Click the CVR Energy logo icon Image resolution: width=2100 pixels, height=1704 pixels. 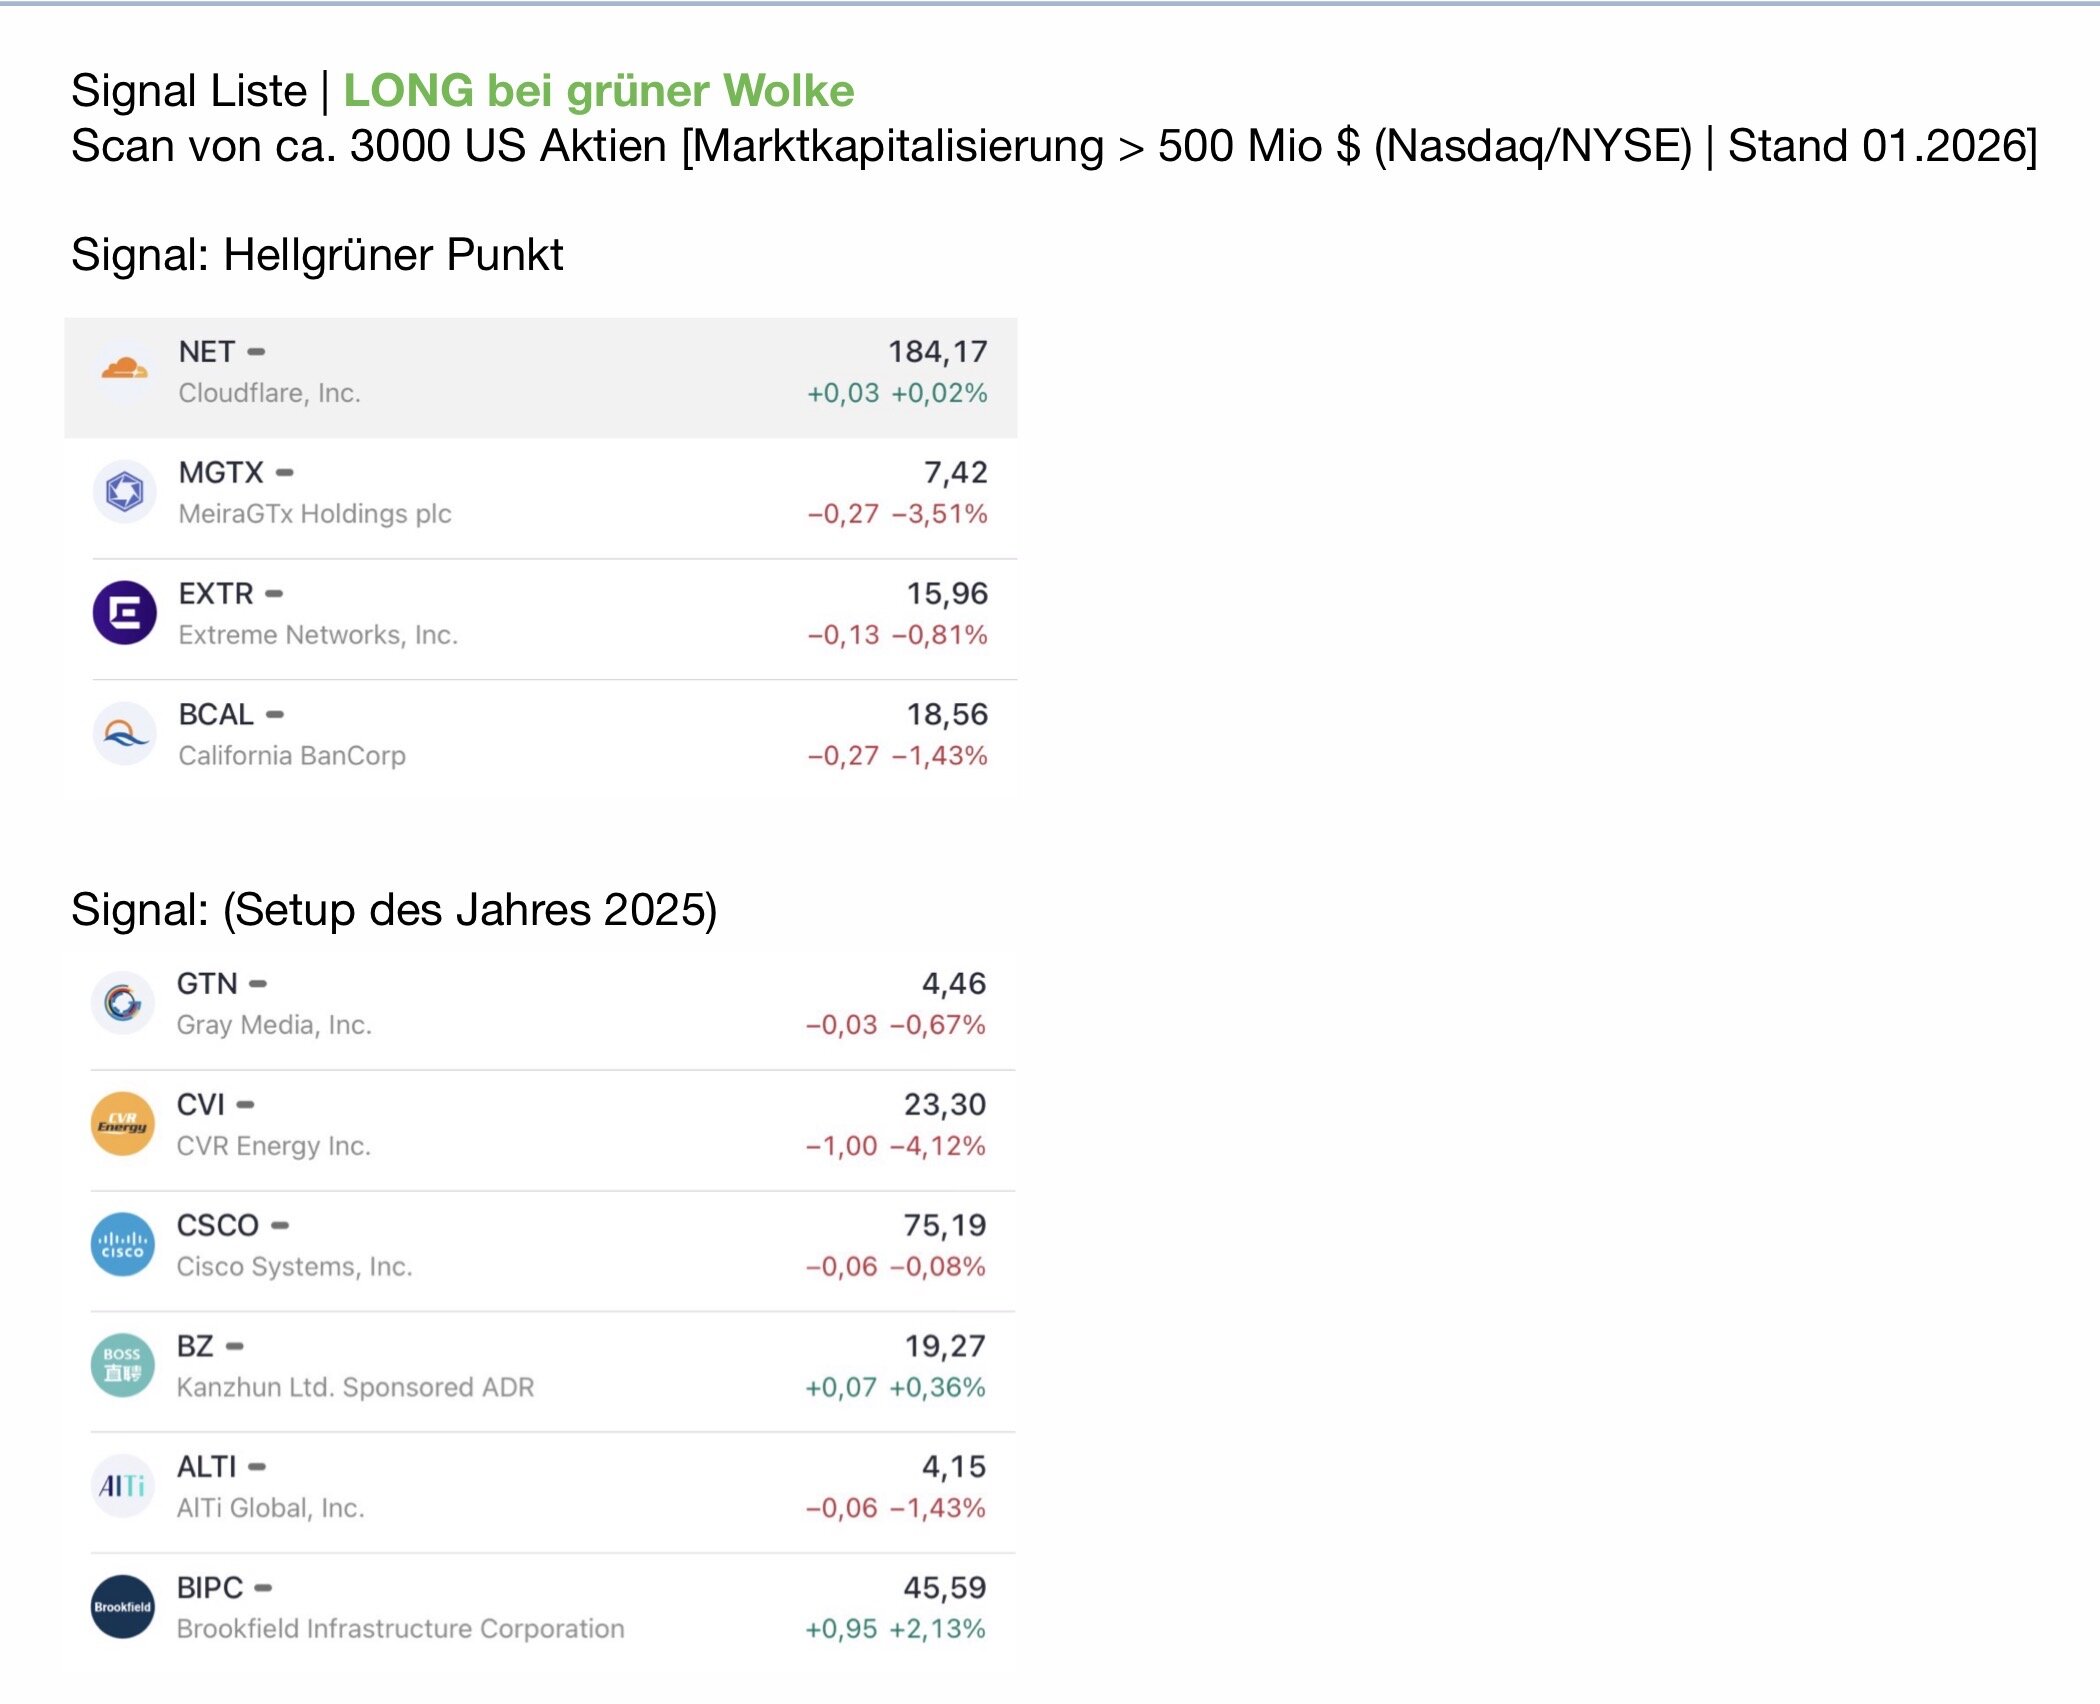click(122, 1124)
